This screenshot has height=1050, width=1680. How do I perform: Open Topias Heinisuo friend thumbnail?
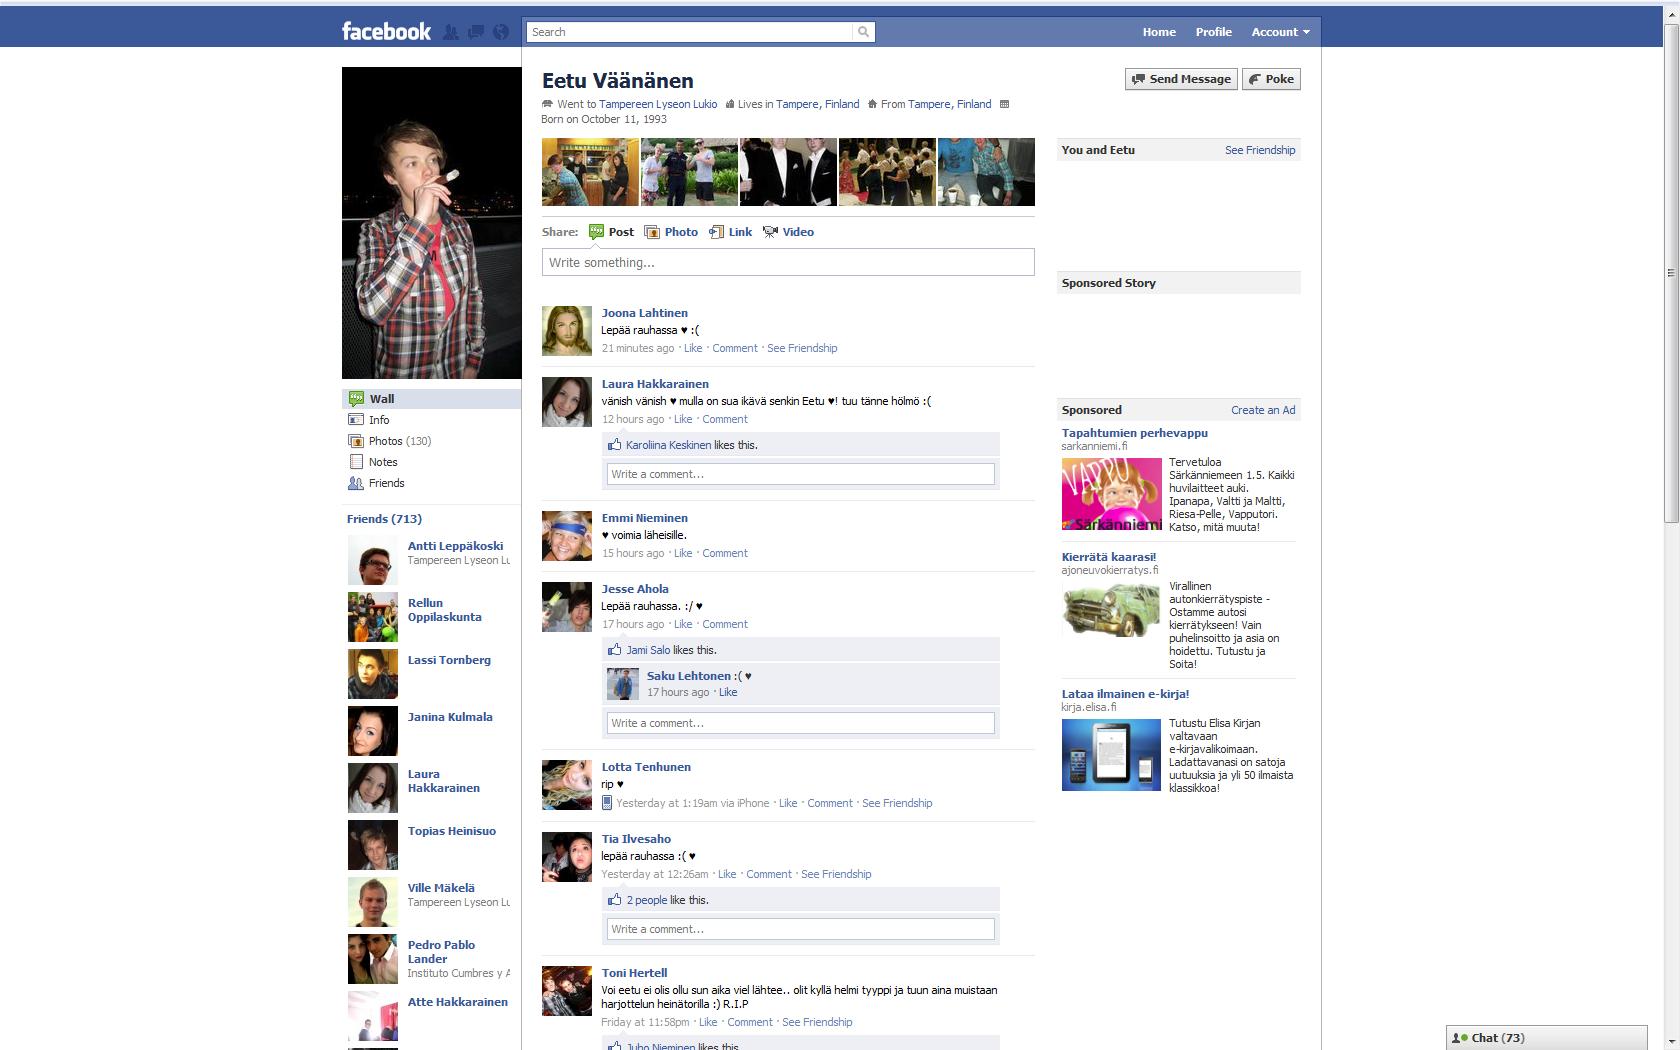(x=373, y=846)
